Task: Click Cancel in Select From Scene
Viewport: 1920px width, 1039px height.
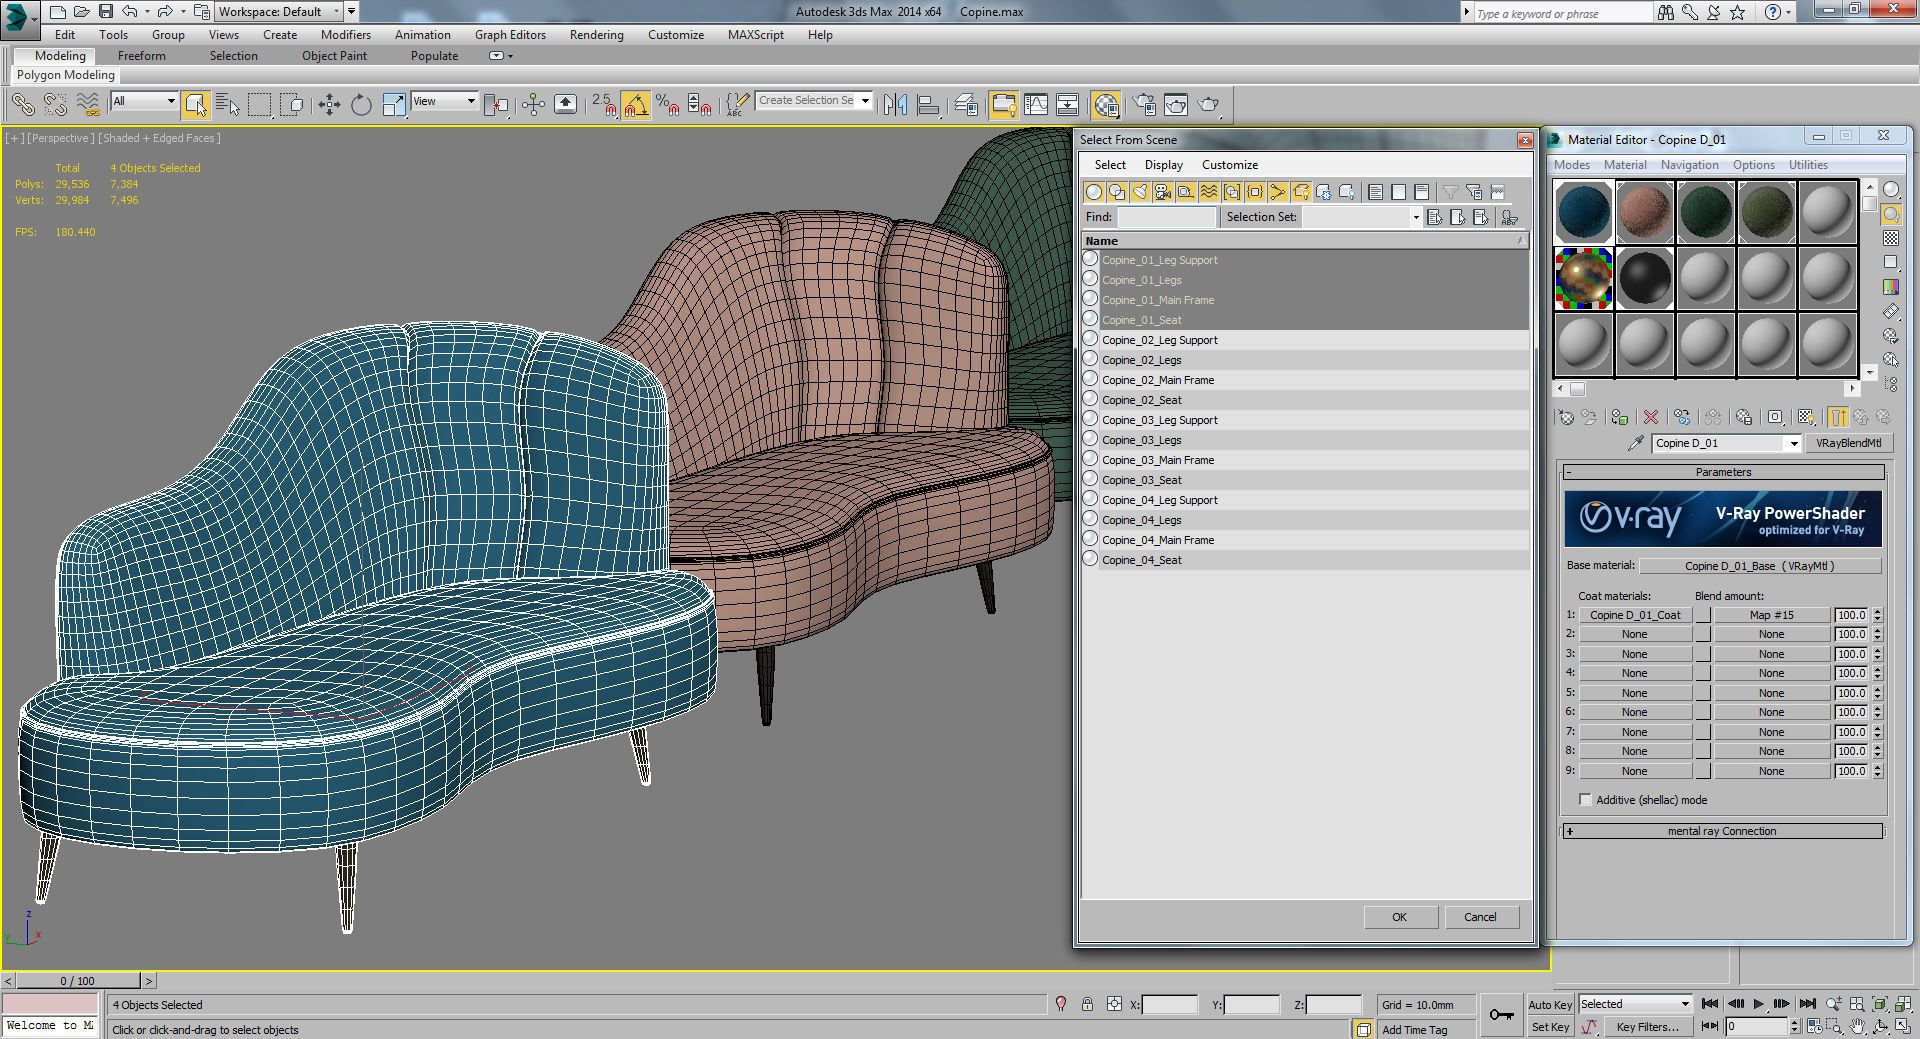Action: click(x=1480, y=917)
